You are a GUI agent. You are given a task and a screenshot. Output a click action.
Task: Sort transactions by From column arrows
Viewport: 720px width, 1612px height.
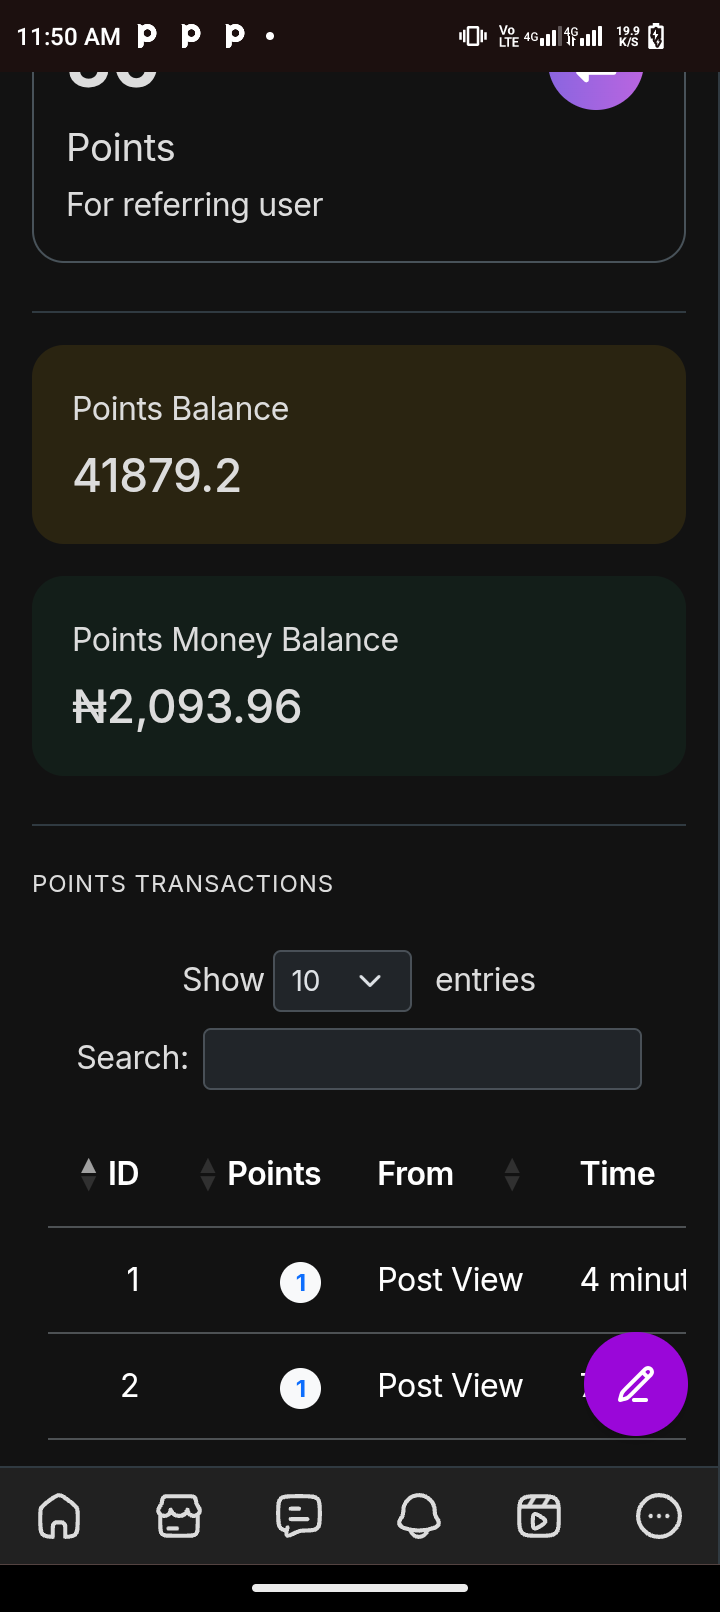tap(512, 1174)
